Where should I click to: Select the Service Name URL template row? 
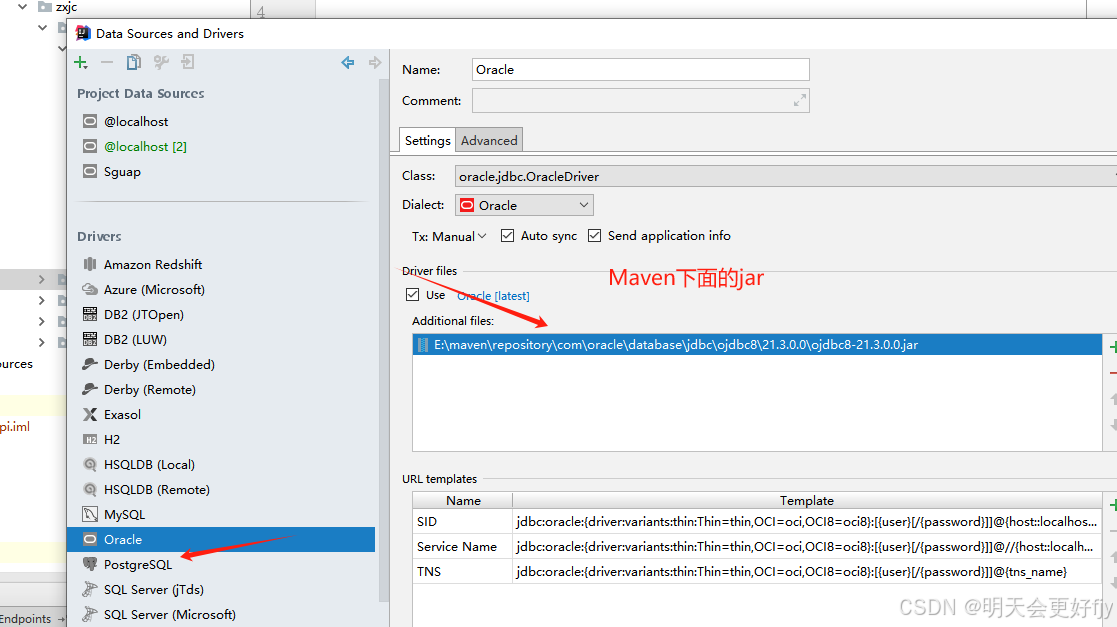(757, 546)
